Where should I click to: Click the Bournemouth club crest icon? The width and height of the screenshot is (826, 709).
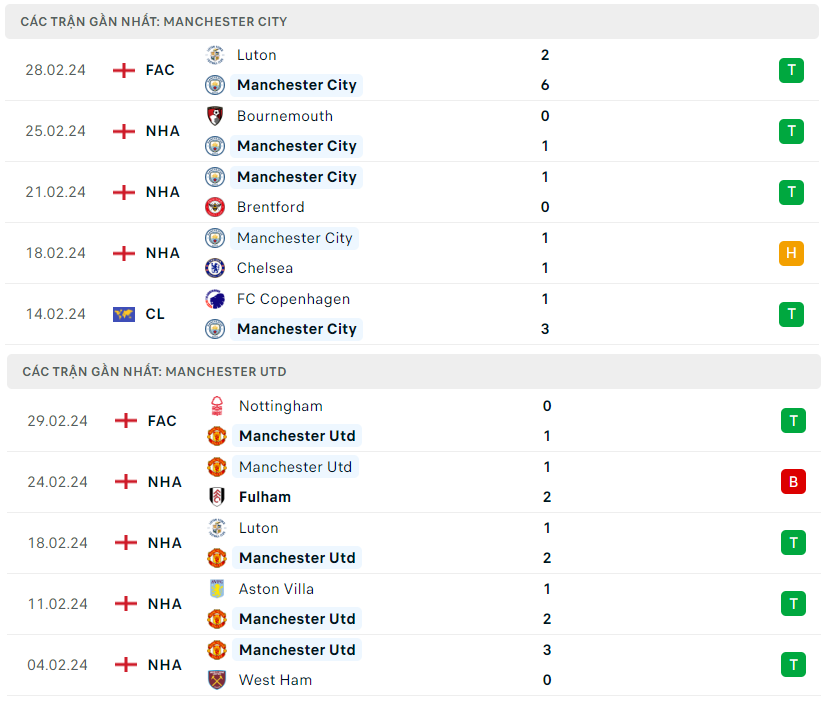pyautogui.click(x=215, y=116)
